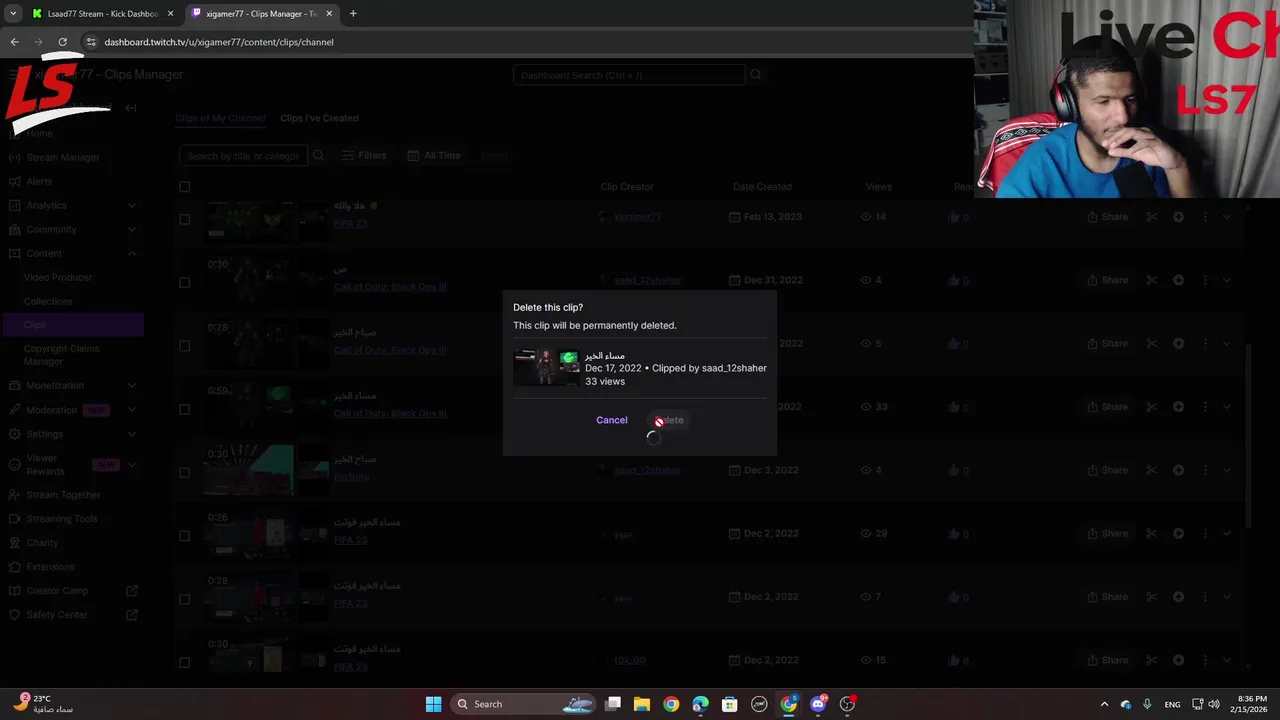This screenshot has height=720, width=1280.
Task: Focus the Dashboard Search field
Action: pos(629,75)
